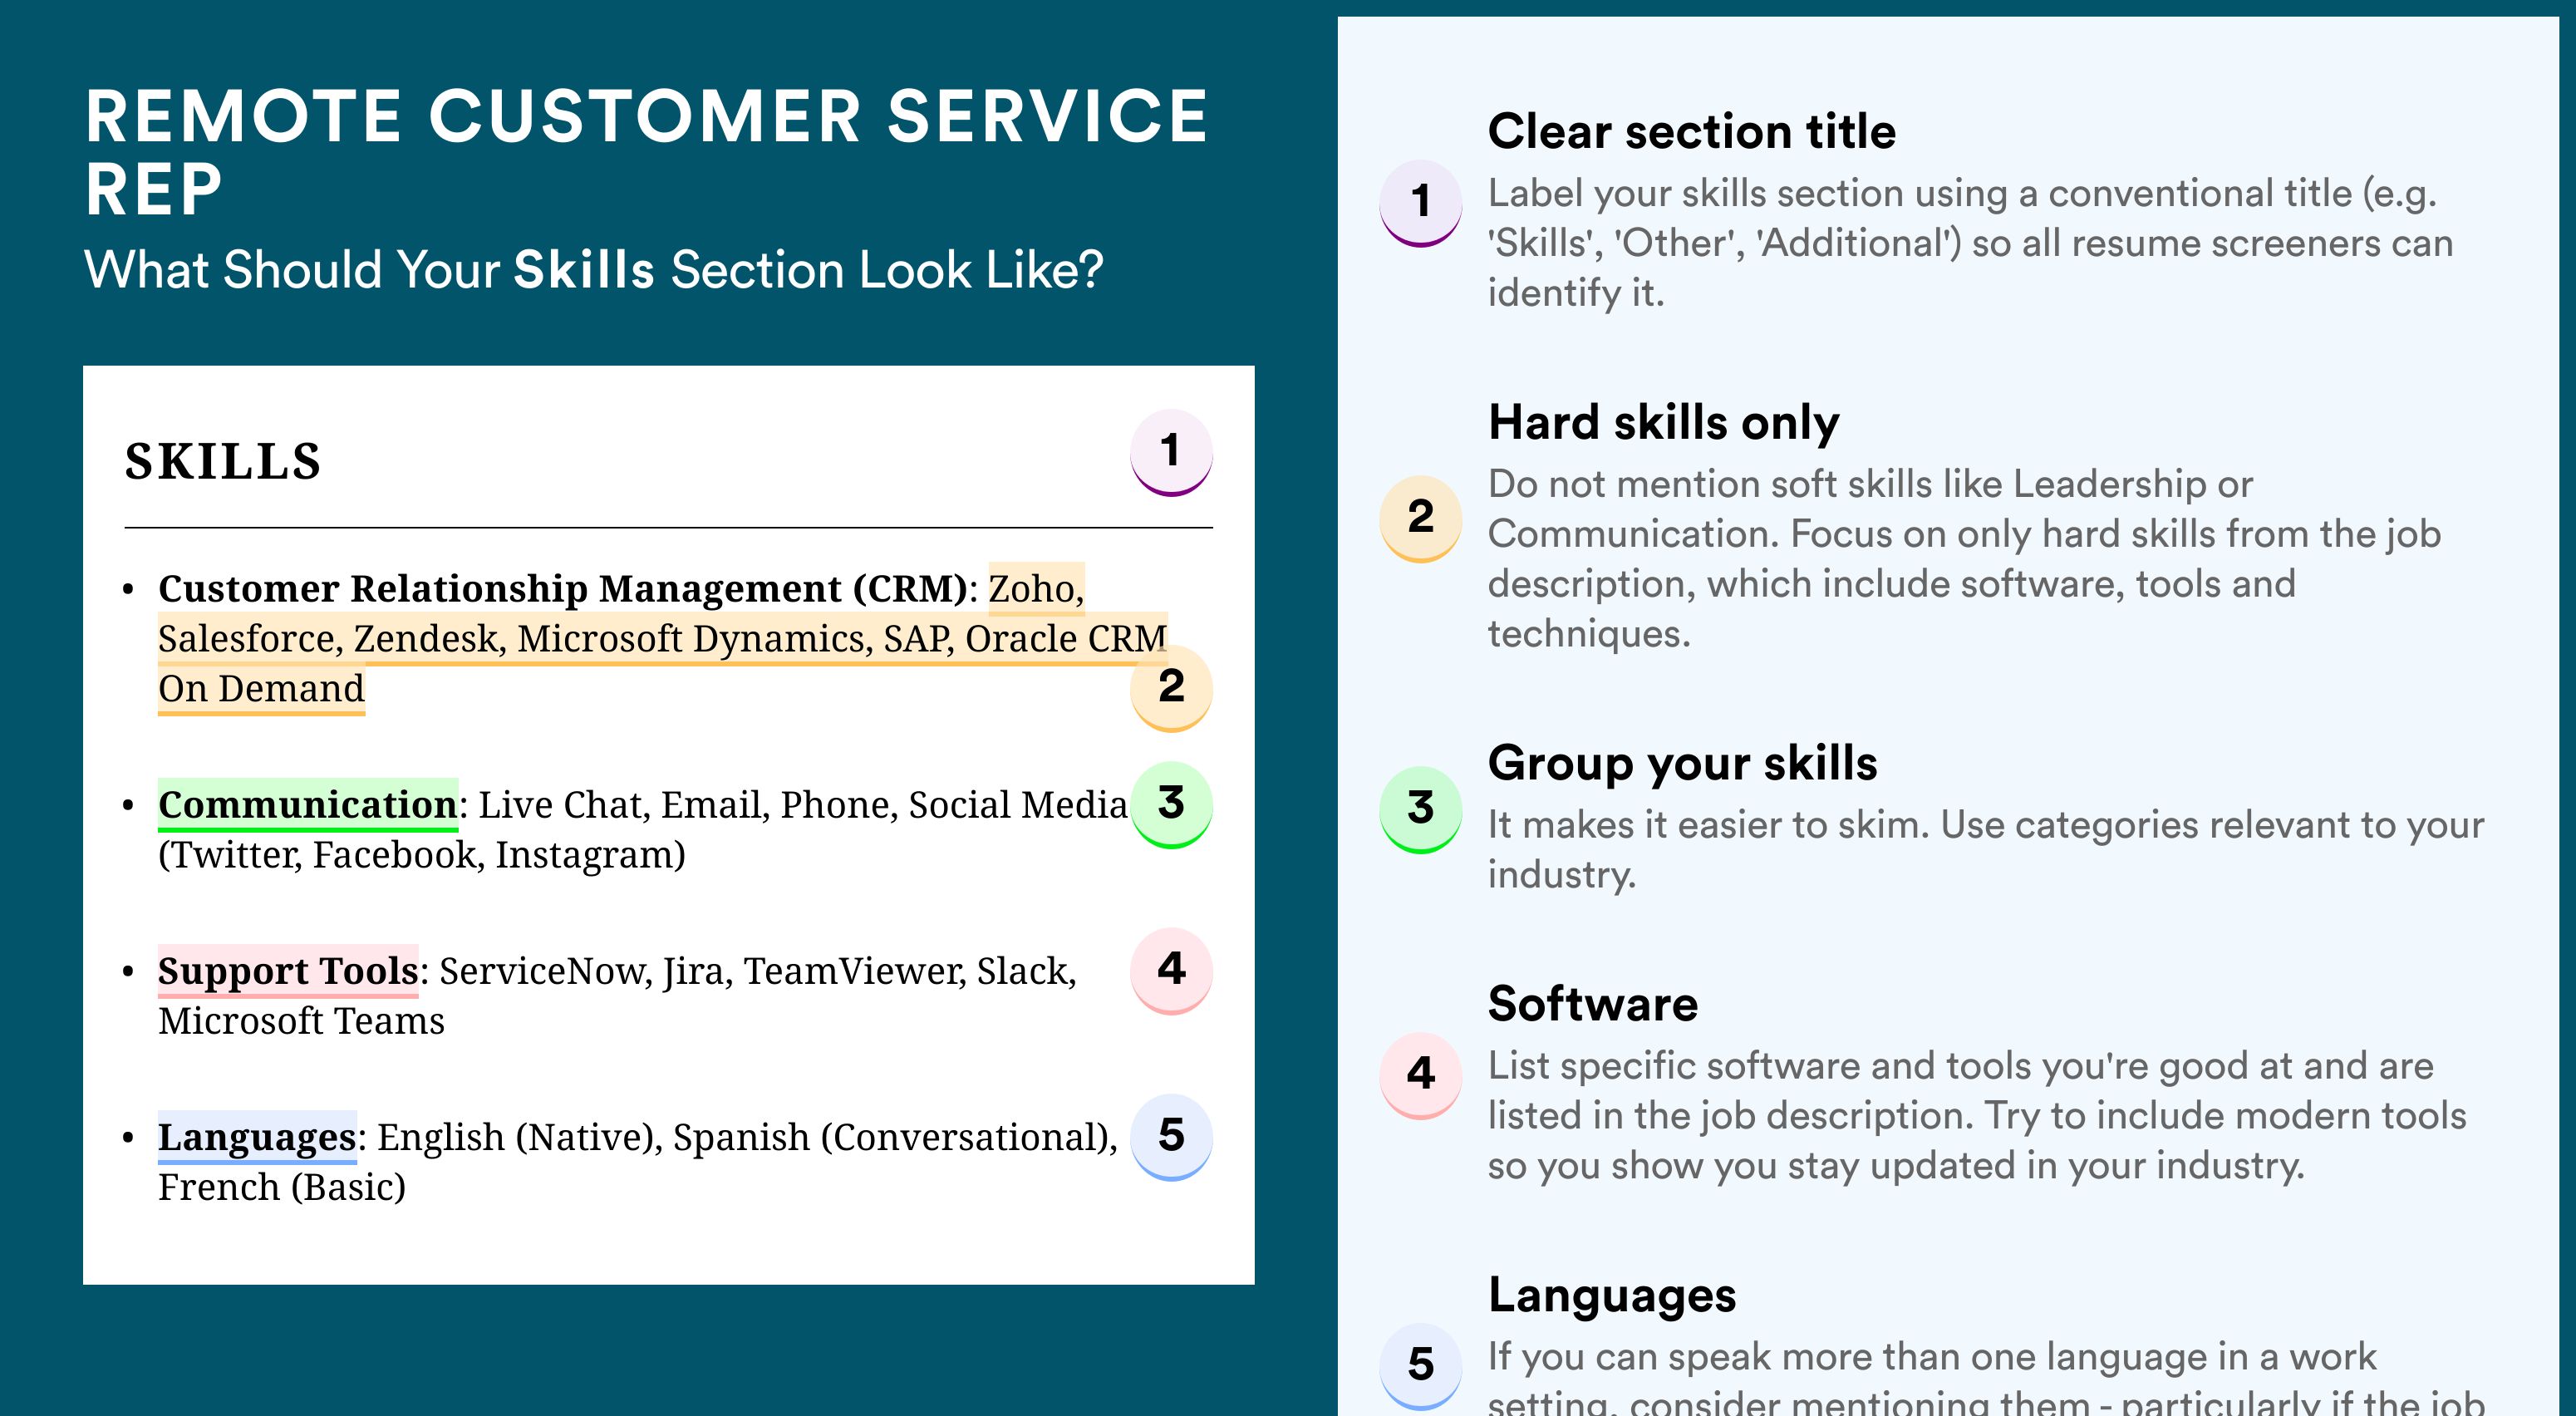Image resolution: width=2576 pixels, height=1416 pixels.
Task: Select the number 1 circle next to Clear section title
Action: (x=1421, y=203)
